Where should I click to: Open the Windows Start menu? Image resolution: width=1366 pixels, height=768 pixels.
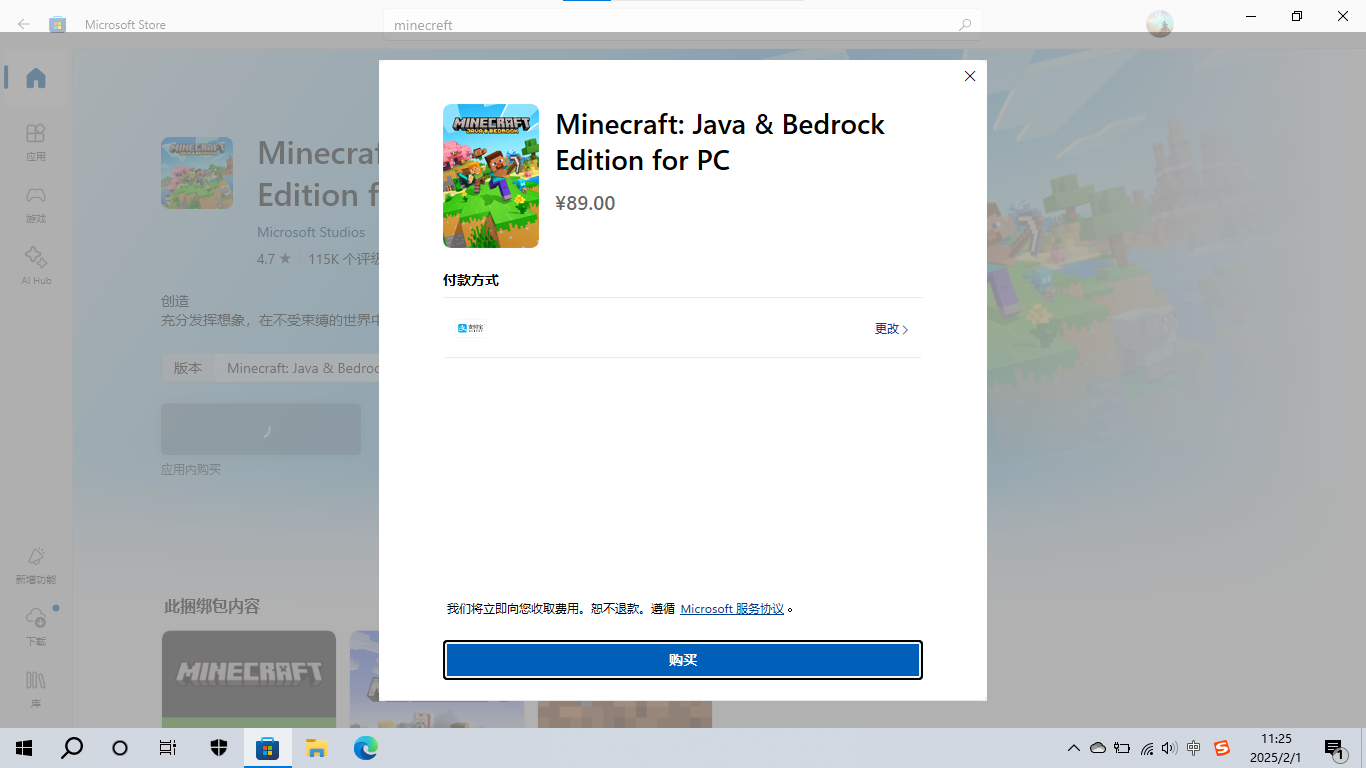[22, 747]
